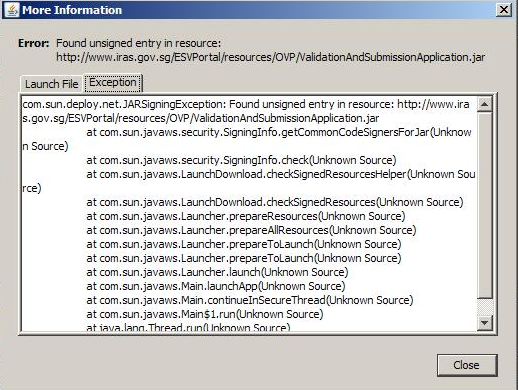This screenshot has height=390, width=518.
Task: Select the Exception tab
Action: click(113, 83)
